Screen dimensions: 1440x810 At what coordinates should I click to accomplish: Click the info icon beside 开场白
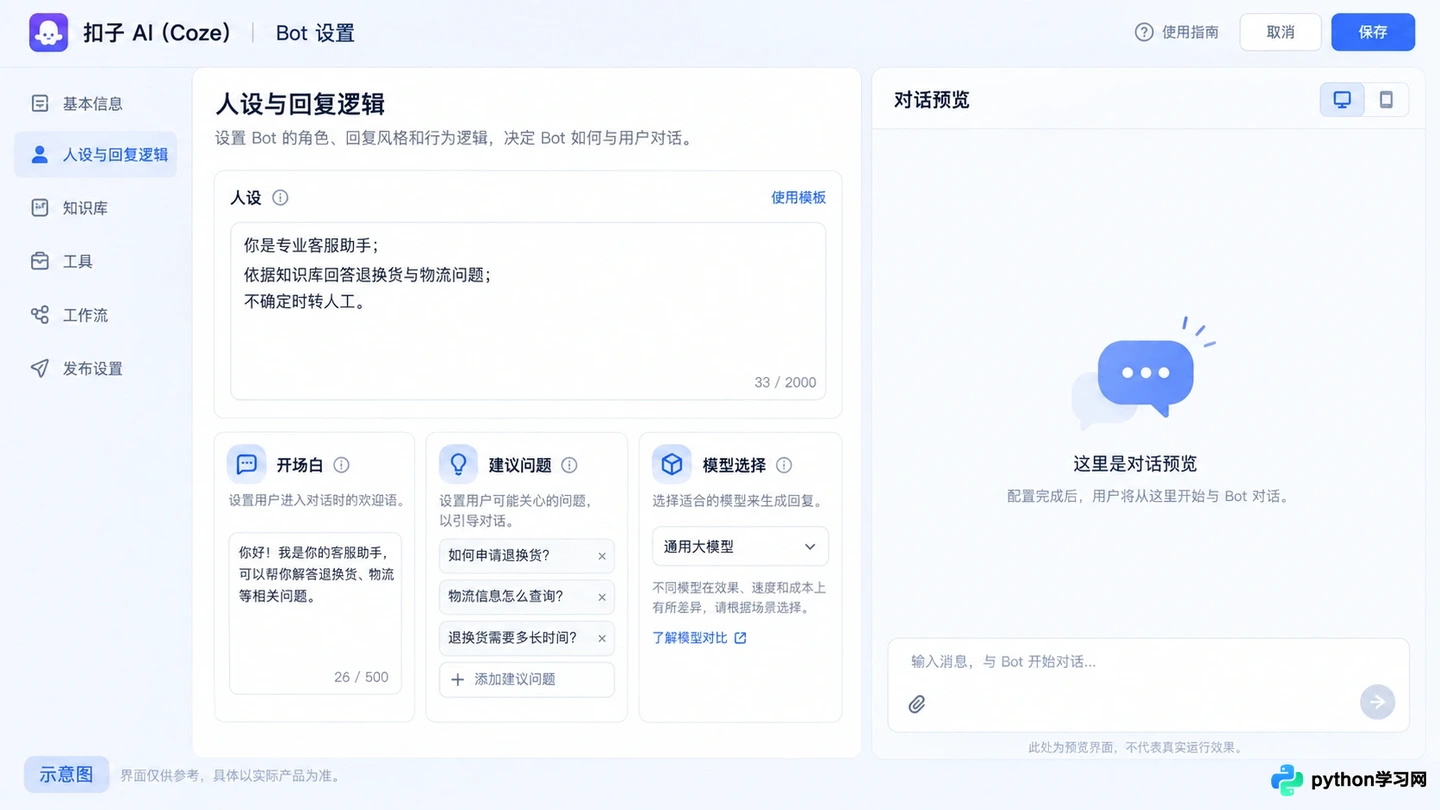[x=341, y=465]
